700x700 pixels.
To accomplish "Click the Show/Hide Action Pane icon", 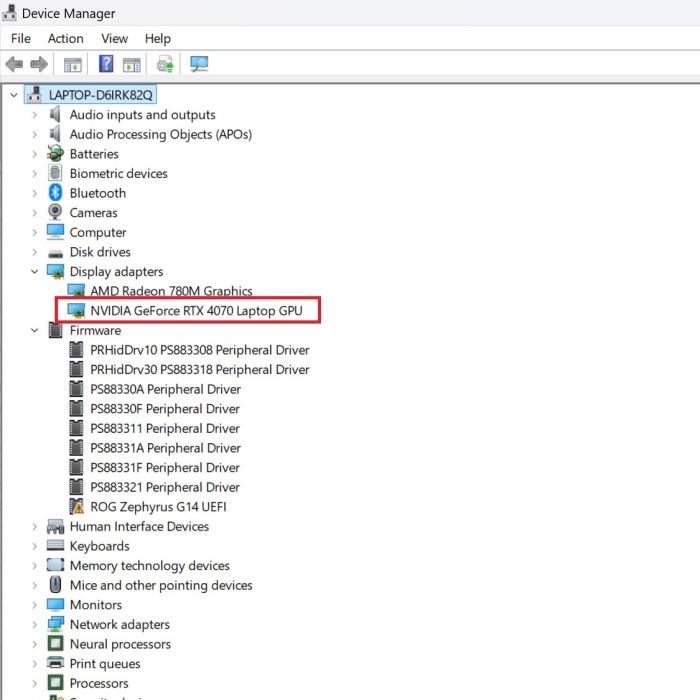I will (132, 65).
